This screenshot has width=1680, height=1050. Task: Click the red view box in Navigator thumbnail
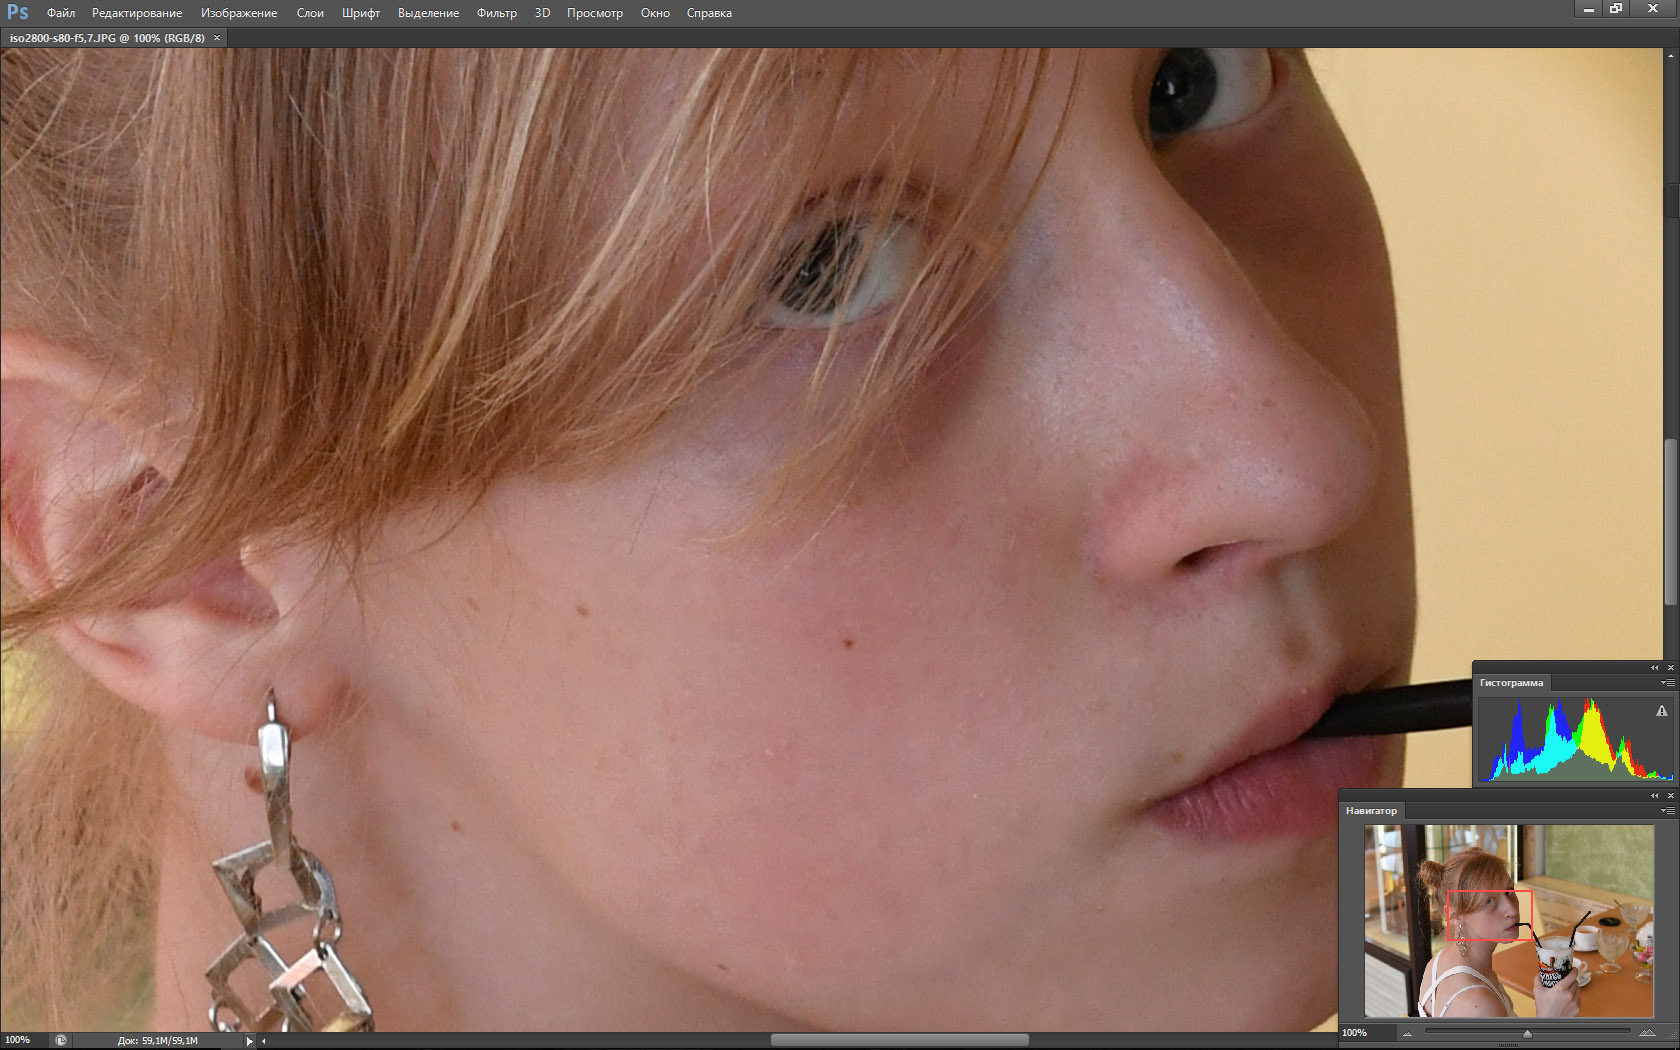pyautogui.click(x=1490, y=915)
